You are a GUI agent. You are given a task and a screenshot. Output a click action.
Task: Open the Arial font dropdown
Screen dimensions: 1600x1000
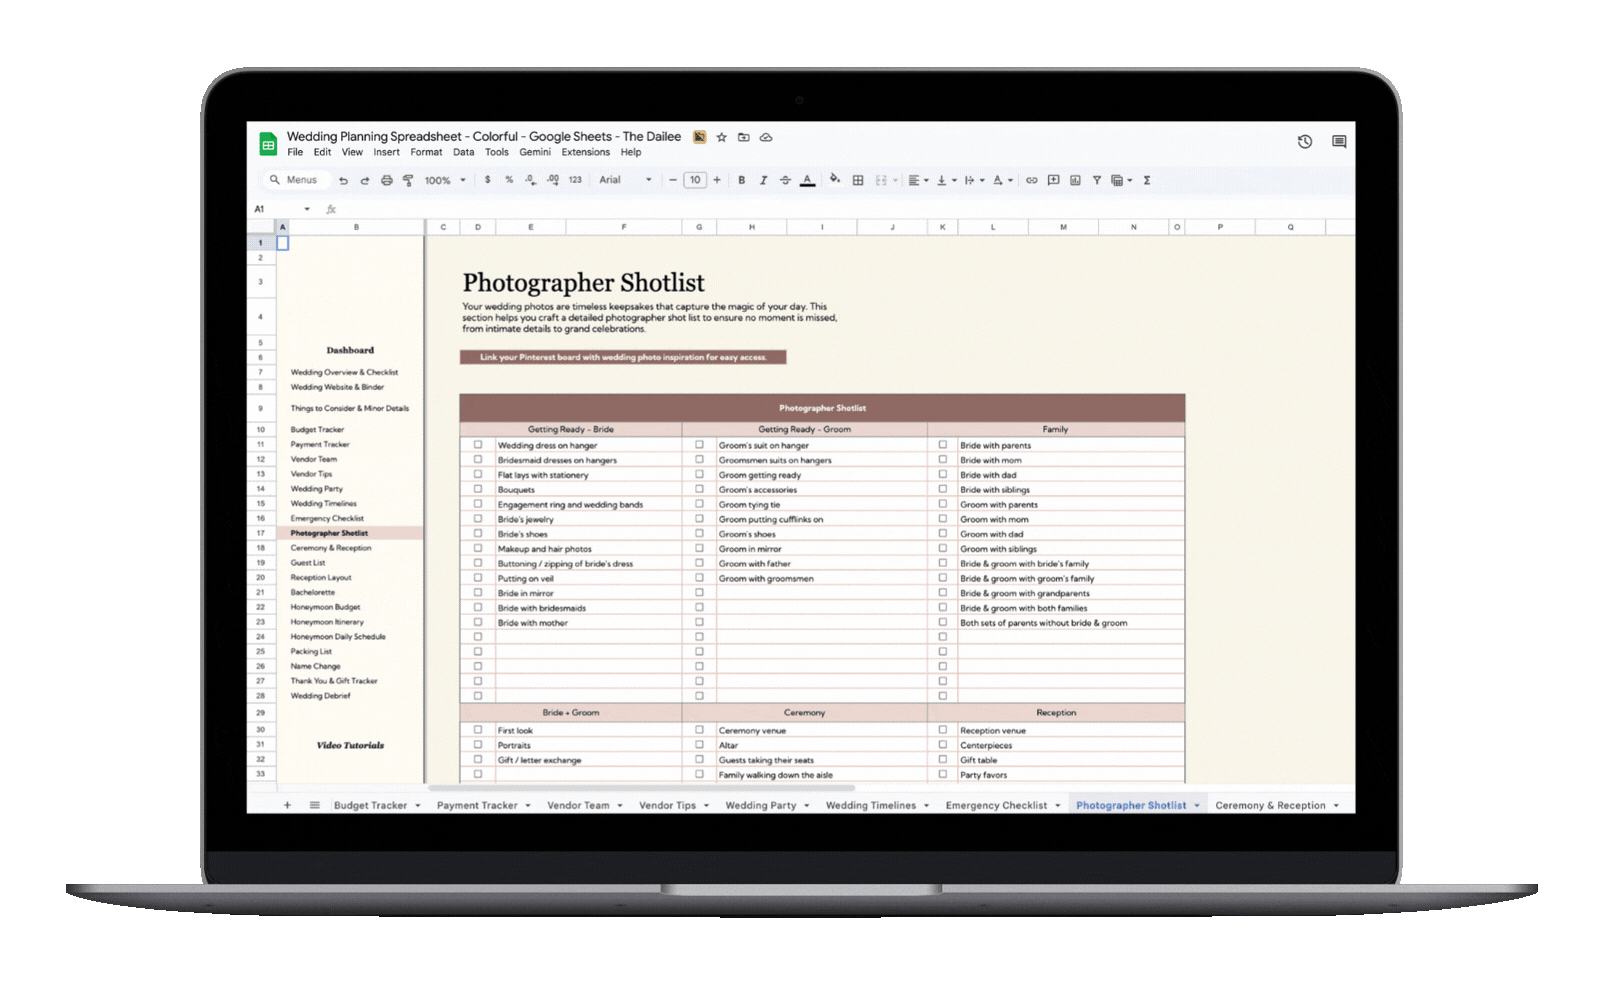[x=625, y=181]
